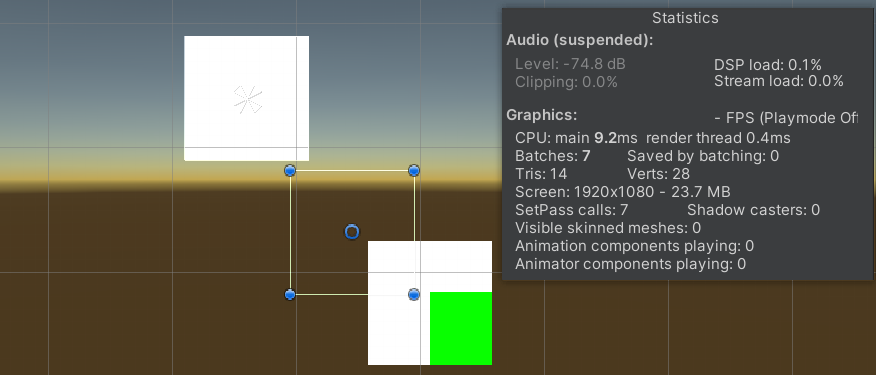Screen dimensions: 876x375
Task: Click the blue circular pivot handle
Action: [x=351, y=232]
